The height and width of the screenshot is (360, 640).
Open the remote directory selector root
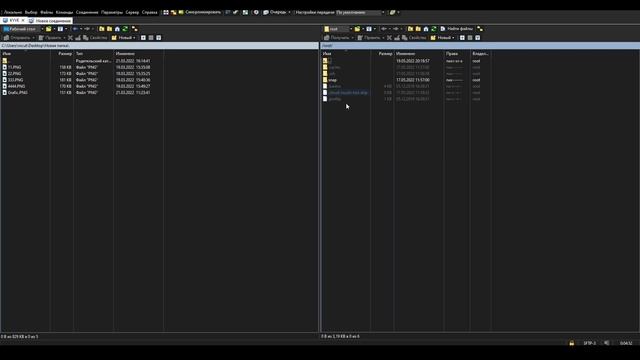point(338,29)
